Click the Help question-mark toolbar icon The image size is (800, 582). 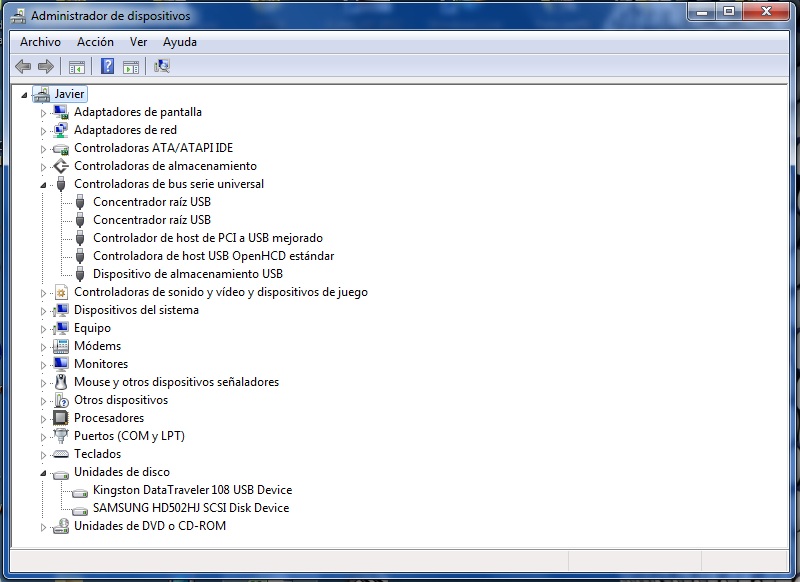[x=107, y=66]
